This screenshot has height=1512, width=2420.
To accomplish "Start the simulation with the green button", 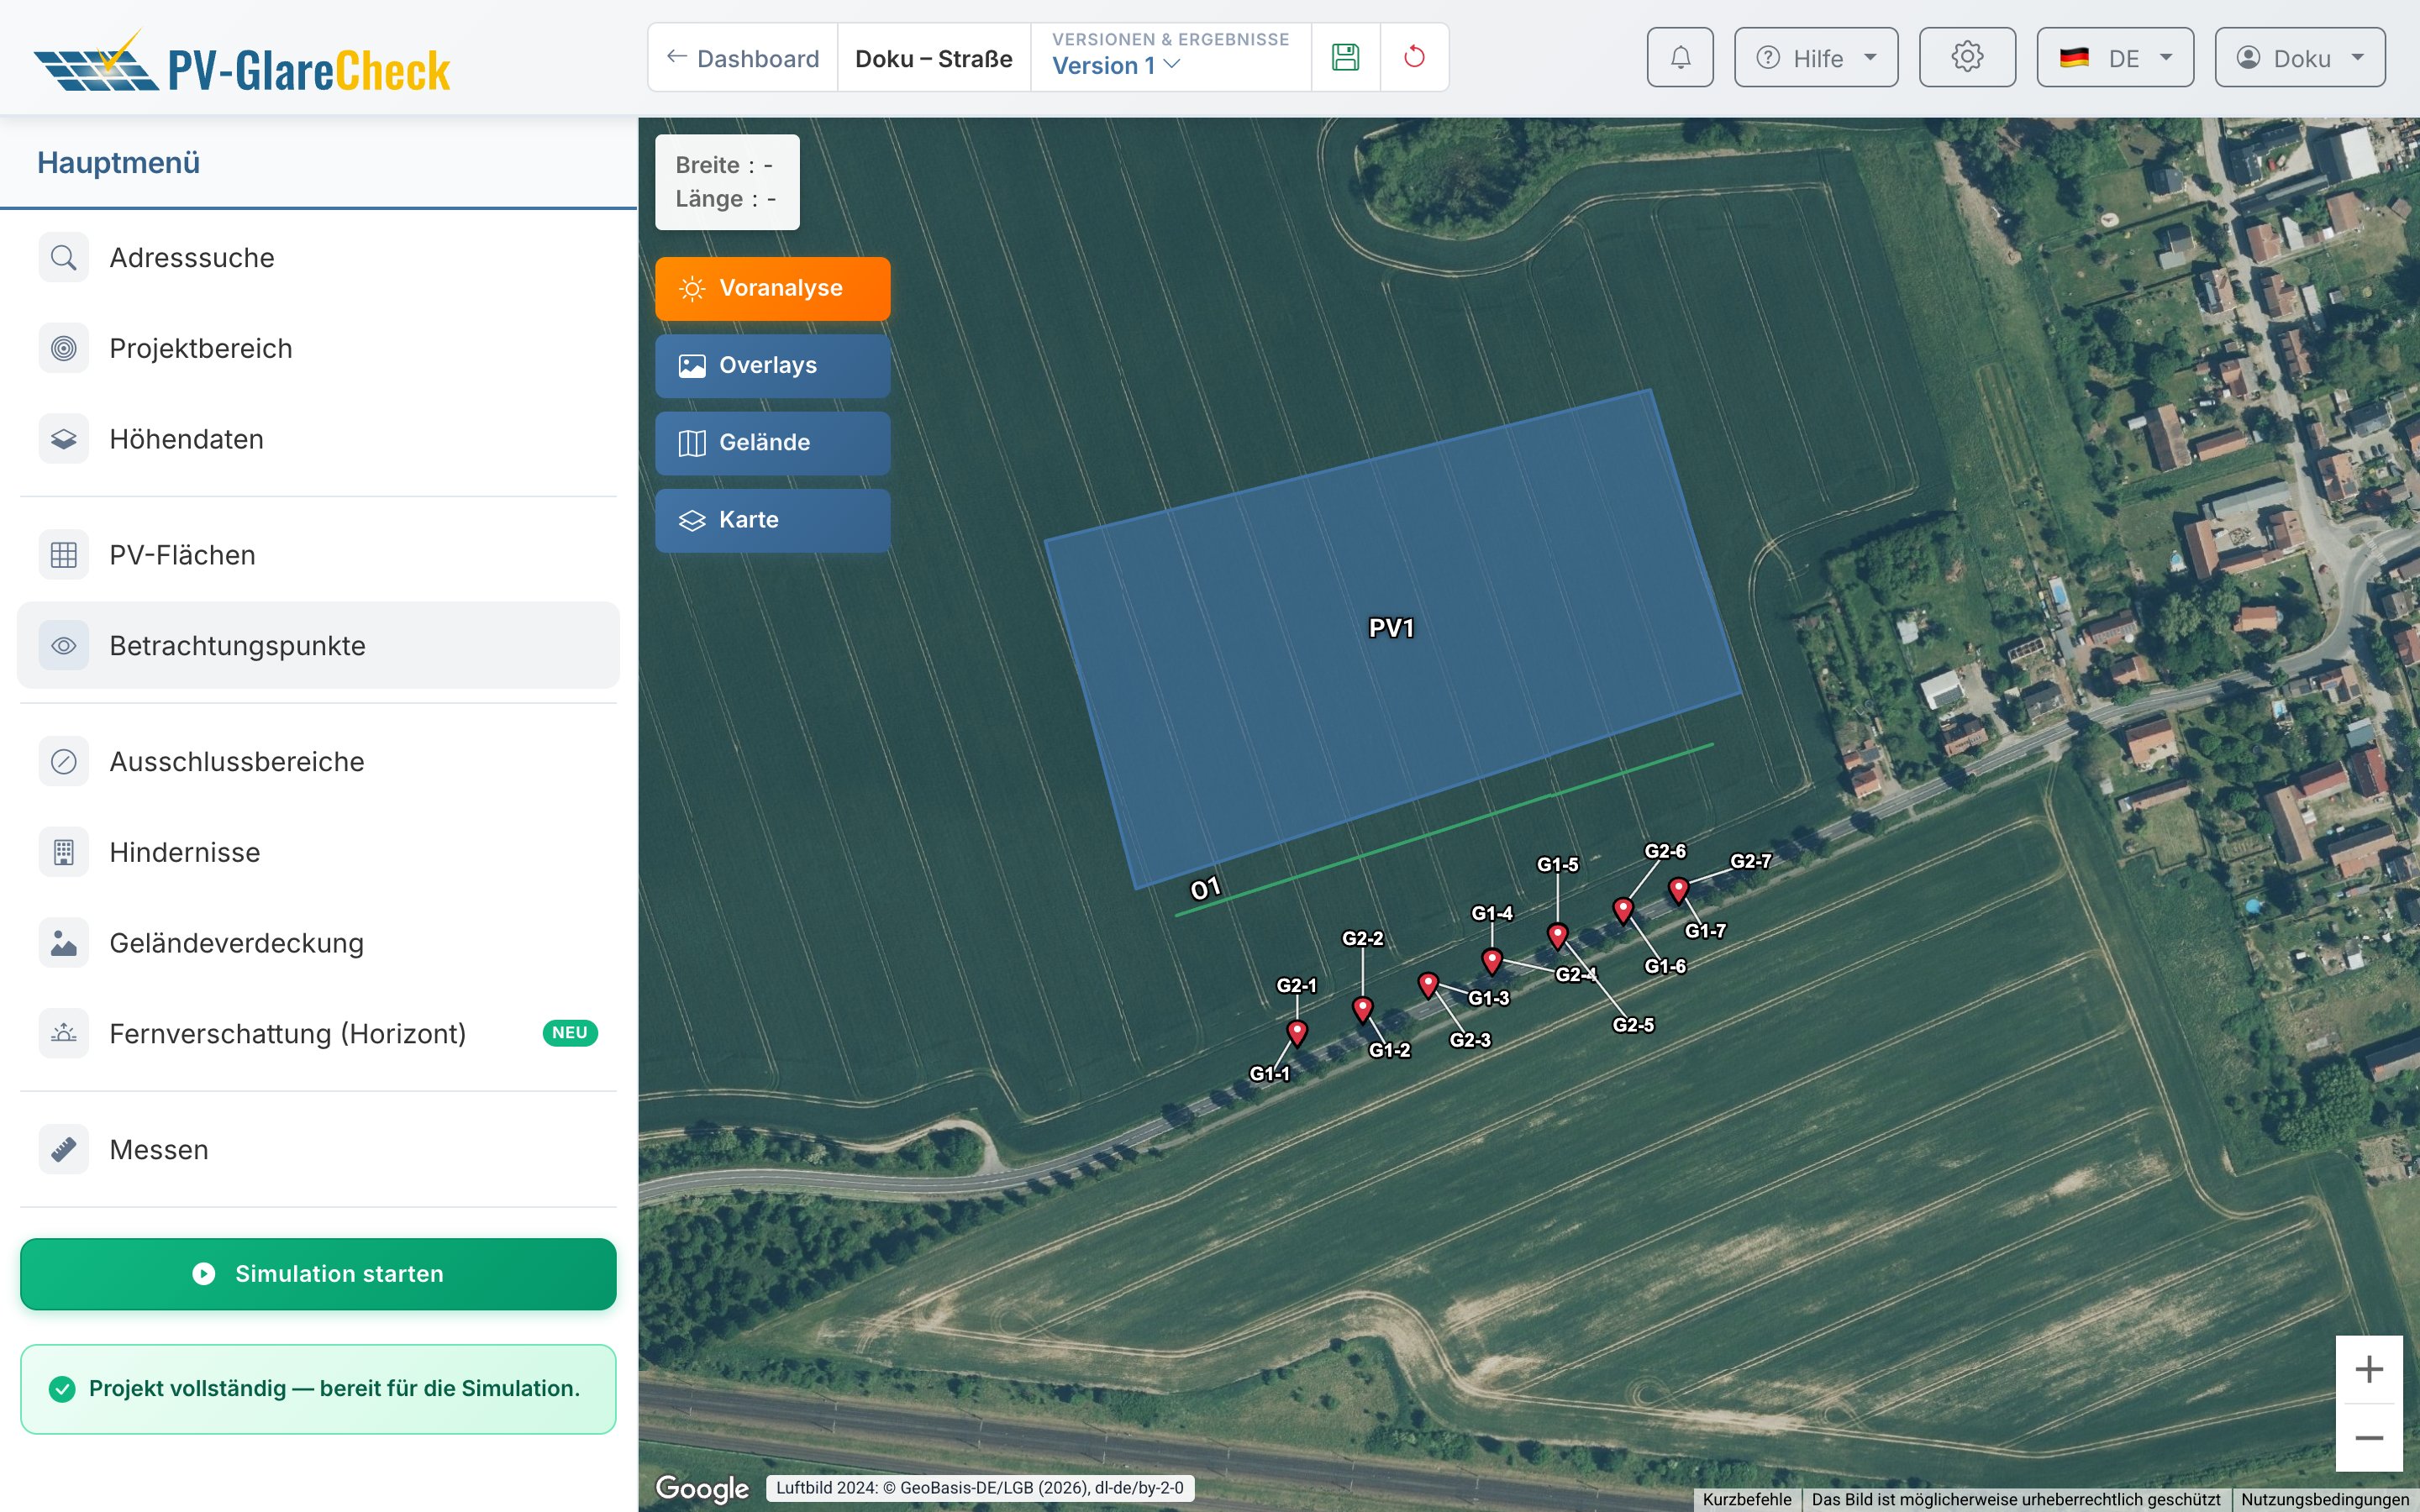I will pyautogui.click(x=318, y=1274).
